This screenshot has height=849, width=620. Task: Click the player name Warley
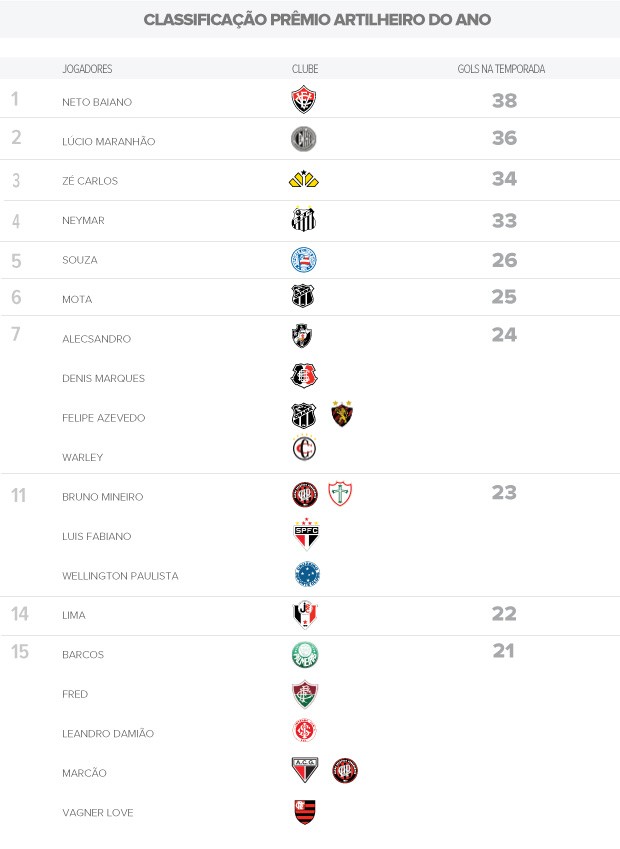coord(82,457)
